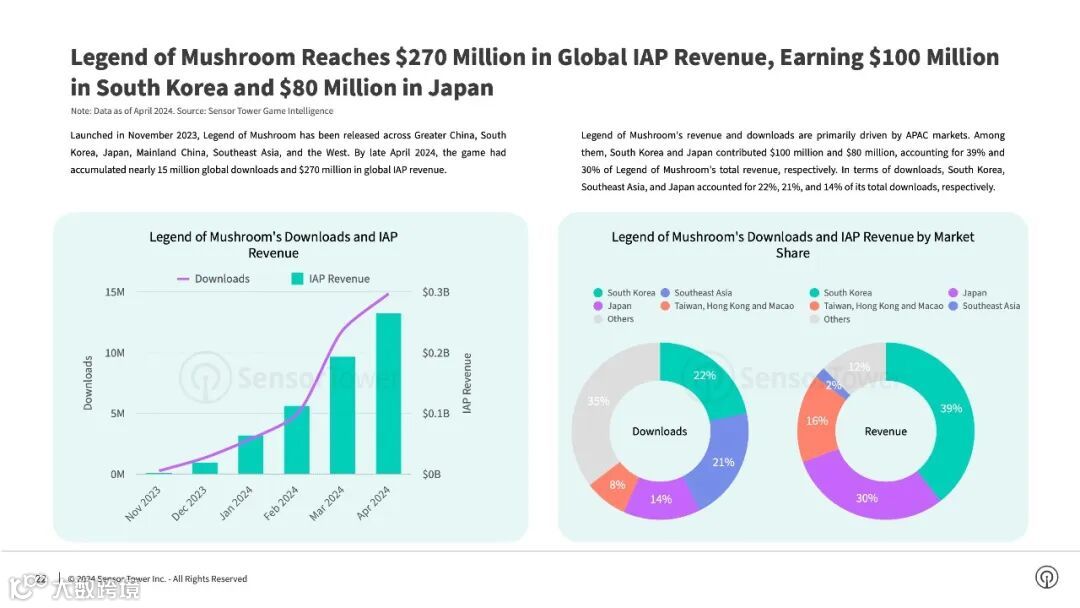
Task: Click Taiwan, Hong Kong and Macao swatch above Downloads donut
Action: pos(665,306)
